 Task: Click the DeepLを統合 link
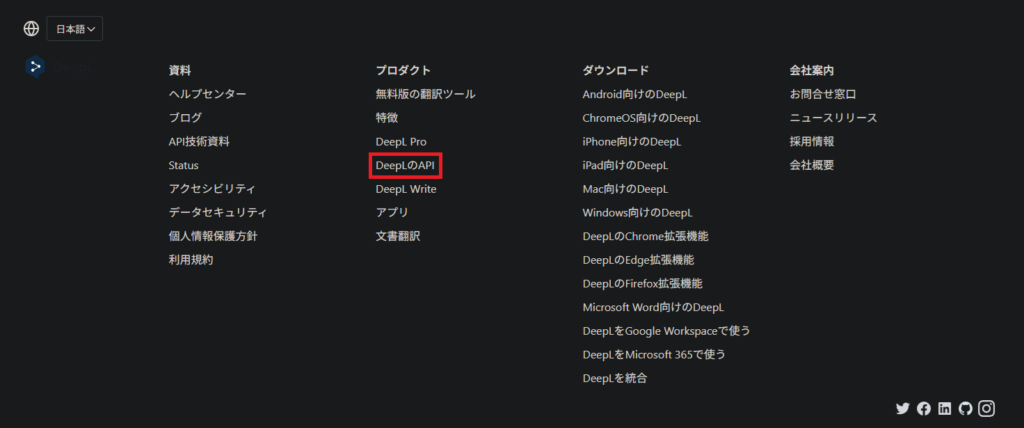(x=615, y=378)
